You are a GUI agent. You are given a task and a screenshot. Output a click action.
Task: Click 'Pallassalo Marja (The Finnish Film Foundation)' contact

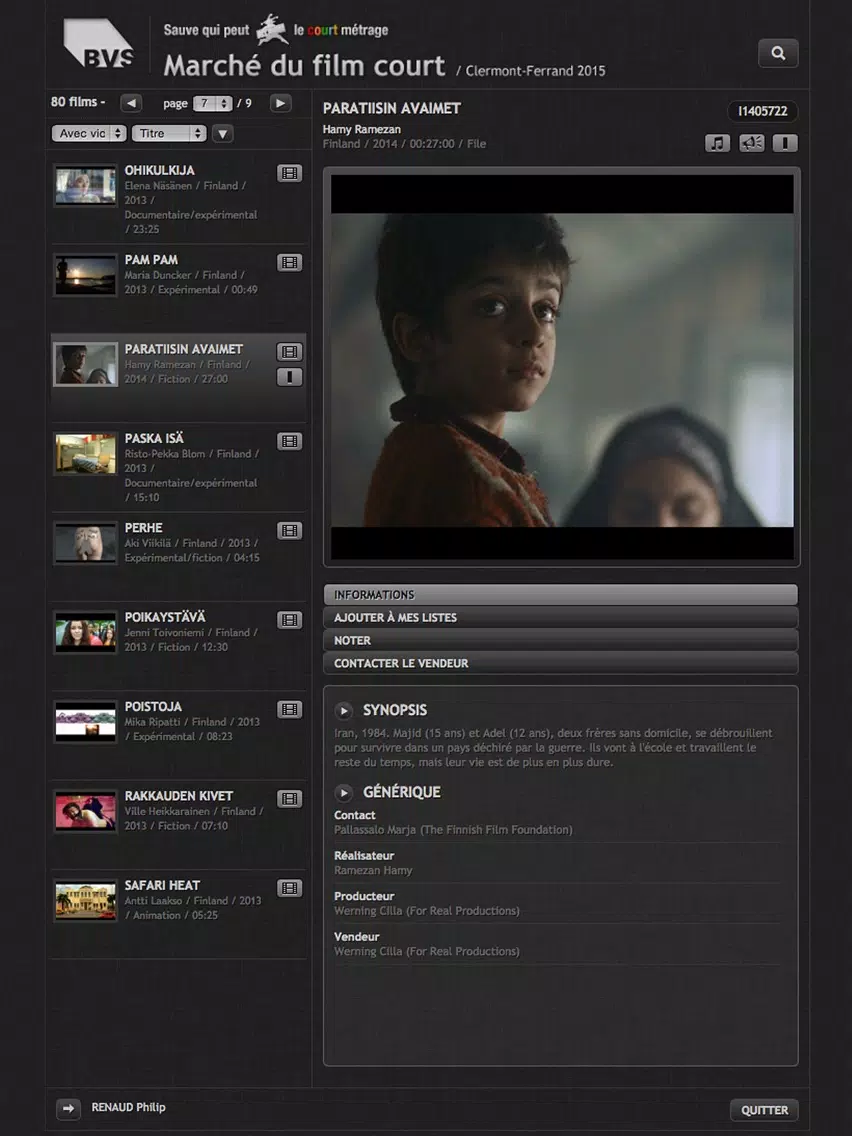pyautogui.click(x=453, y=830)
